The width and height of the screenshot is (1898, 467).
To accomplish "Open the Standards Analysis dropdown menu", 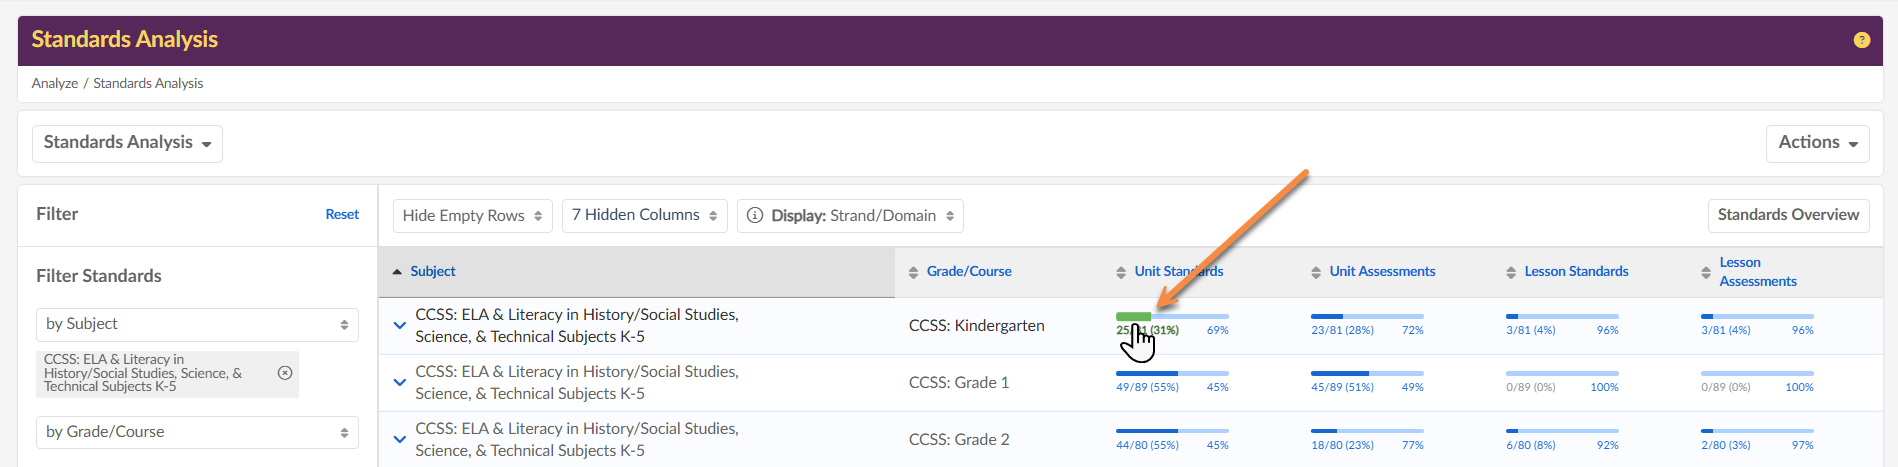I will click(x=127, y=143).
